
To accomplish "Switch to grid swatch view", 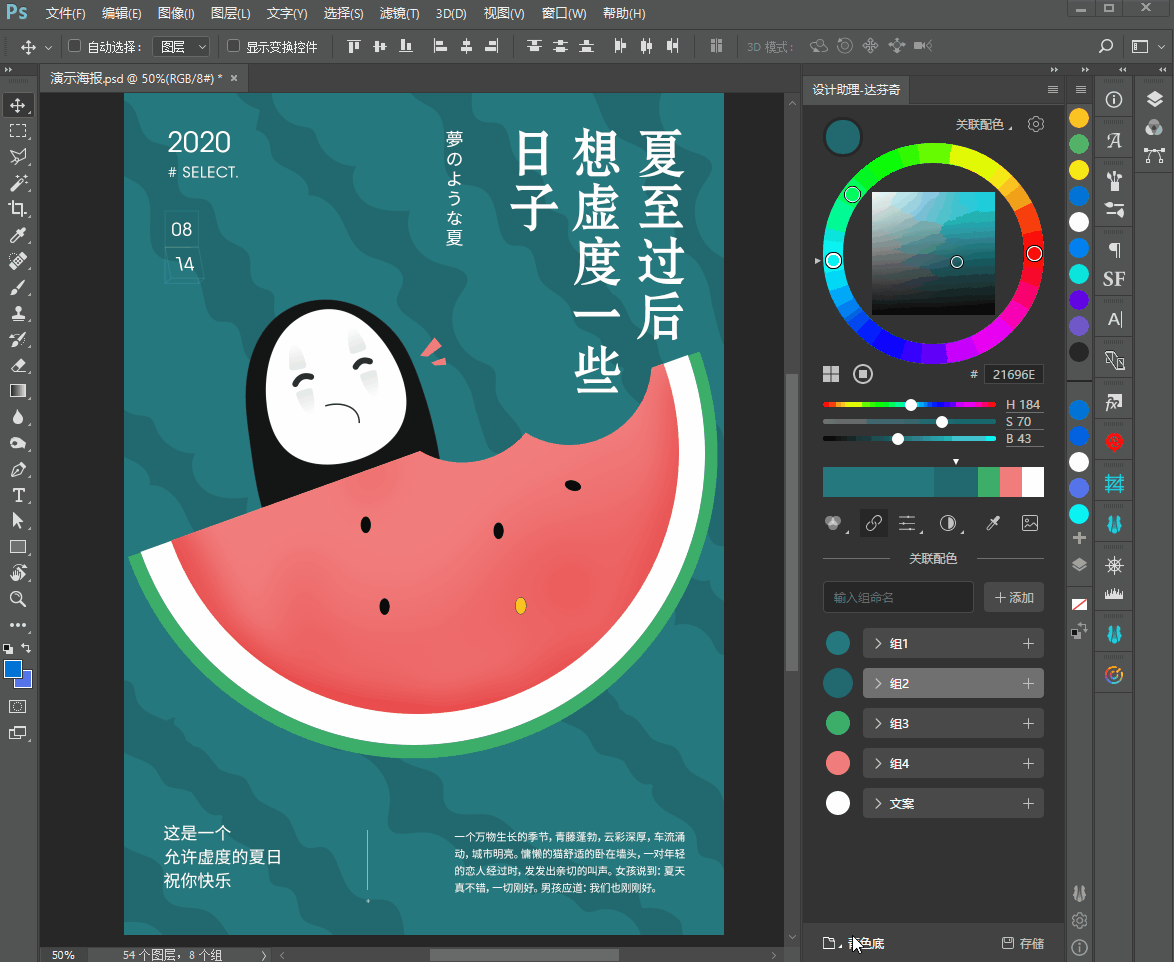I will coord(831,374).
